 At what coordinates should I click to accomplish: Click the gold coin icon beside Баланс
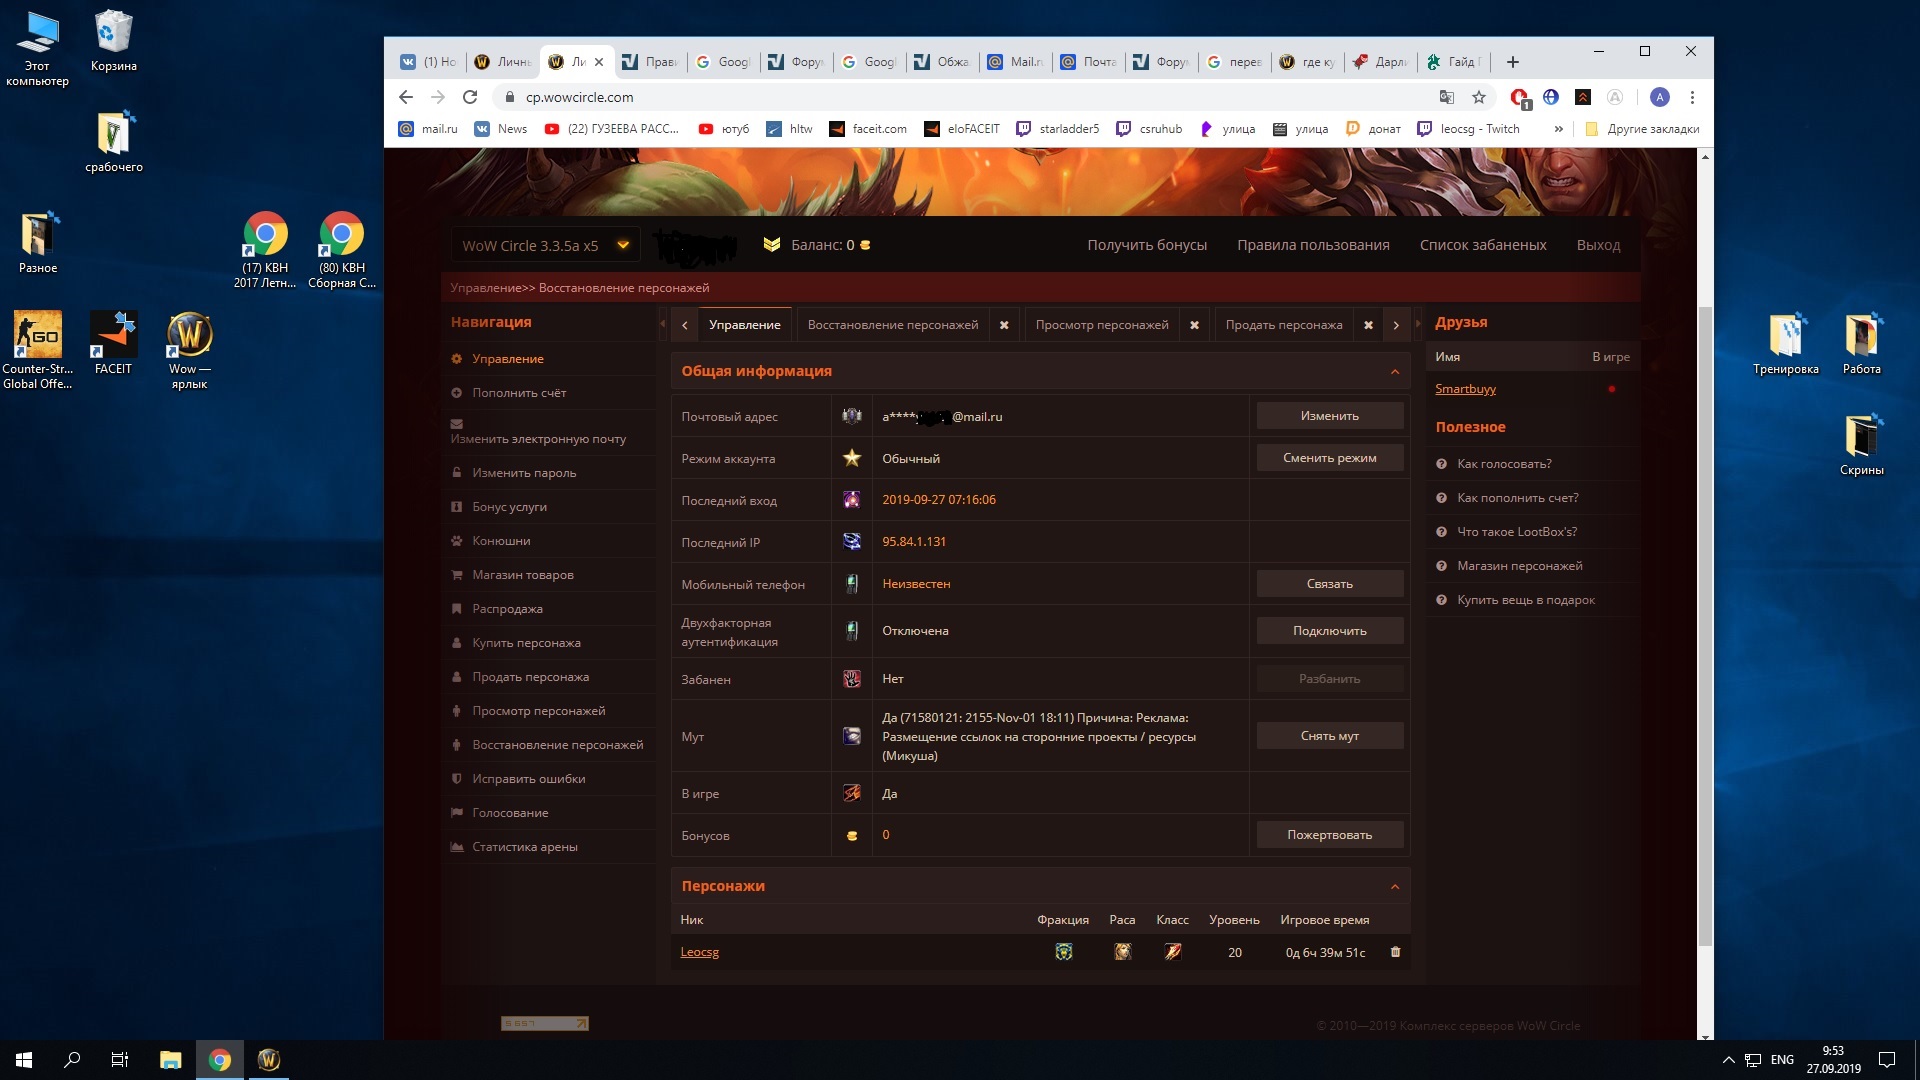pyautogui.click(x=865, y=245)
